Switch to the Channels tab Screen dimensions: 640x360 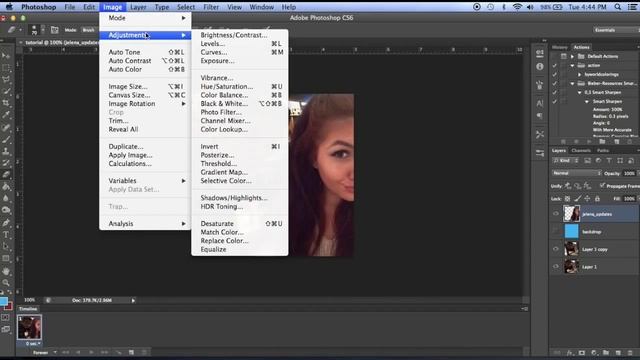click(x=581, y=151)
